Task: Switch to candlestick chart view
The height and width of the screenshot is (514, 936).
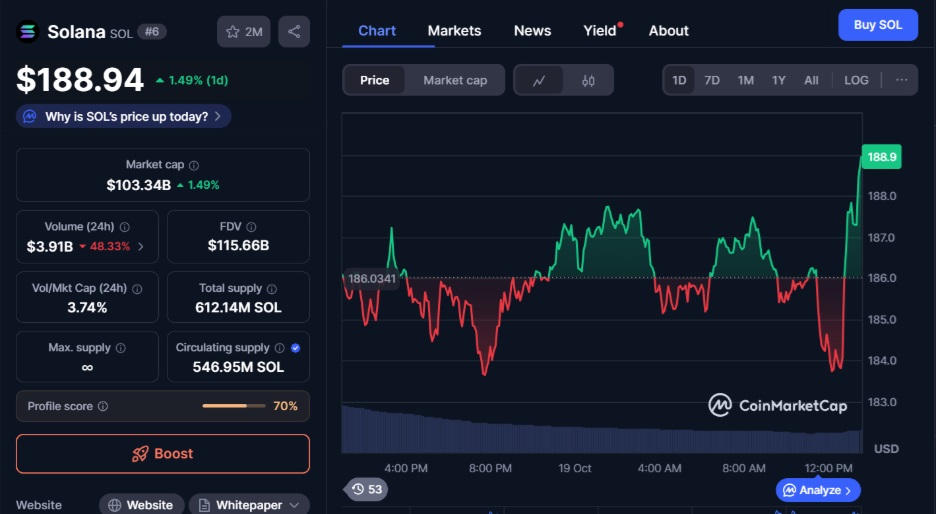Action: click(588, 80)
